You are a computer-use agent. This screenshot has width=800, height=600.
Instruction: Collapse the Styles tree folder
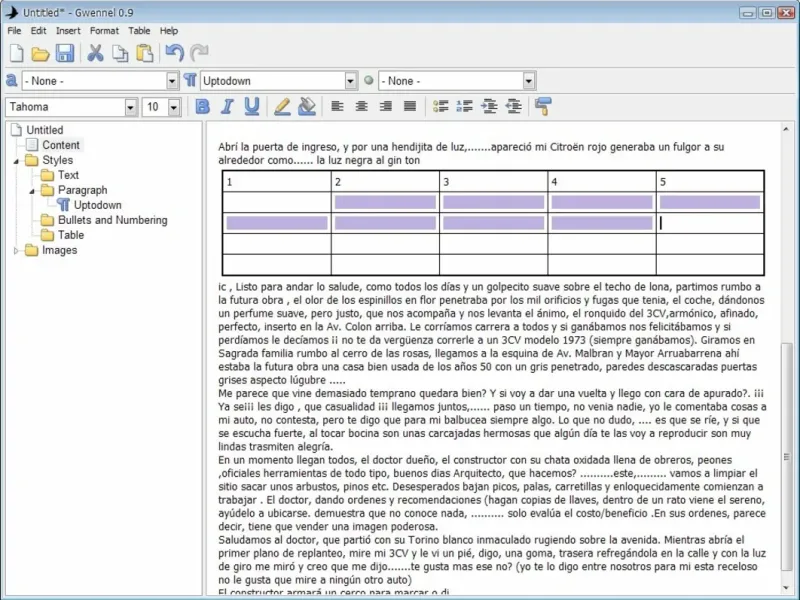point(16,161)
